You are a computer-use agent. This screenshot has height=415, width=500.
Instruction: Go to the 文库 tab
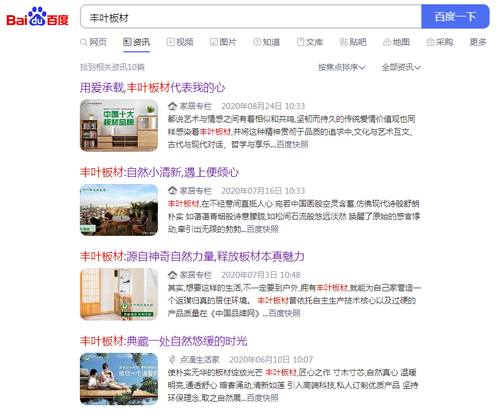click(310, 42)
